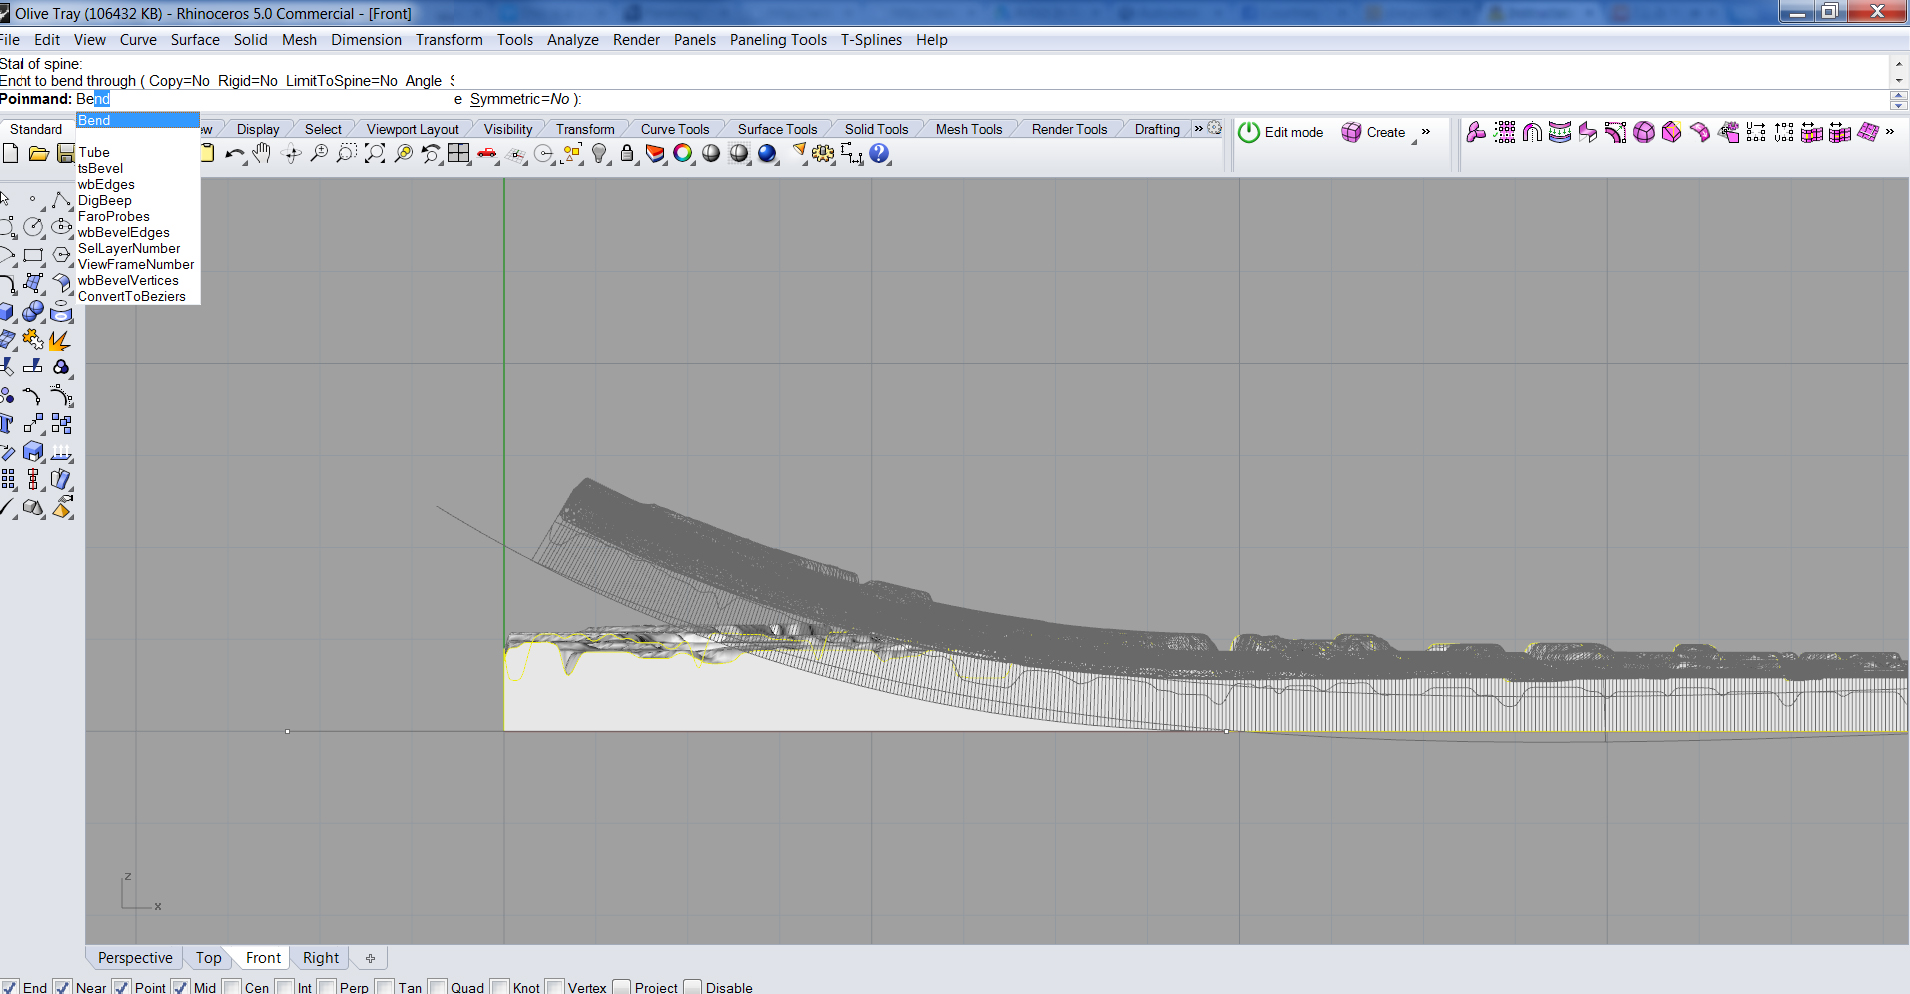Open the Layers icon
This screenshot has width=1910, height=994.
click(x=655, y=153)
